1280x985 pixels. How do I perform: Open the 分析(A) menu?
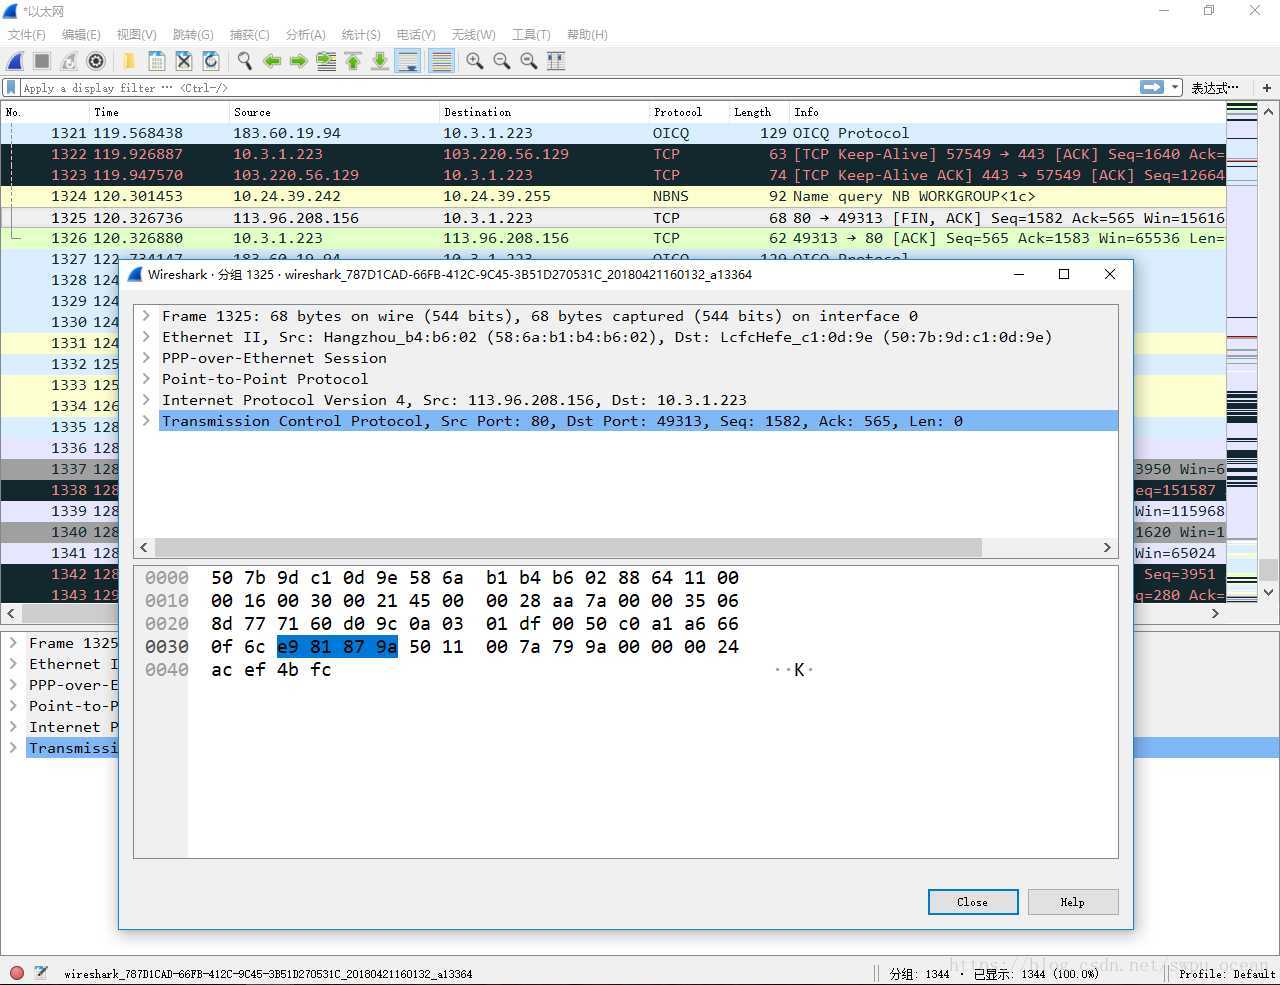[x=306, y=35]
